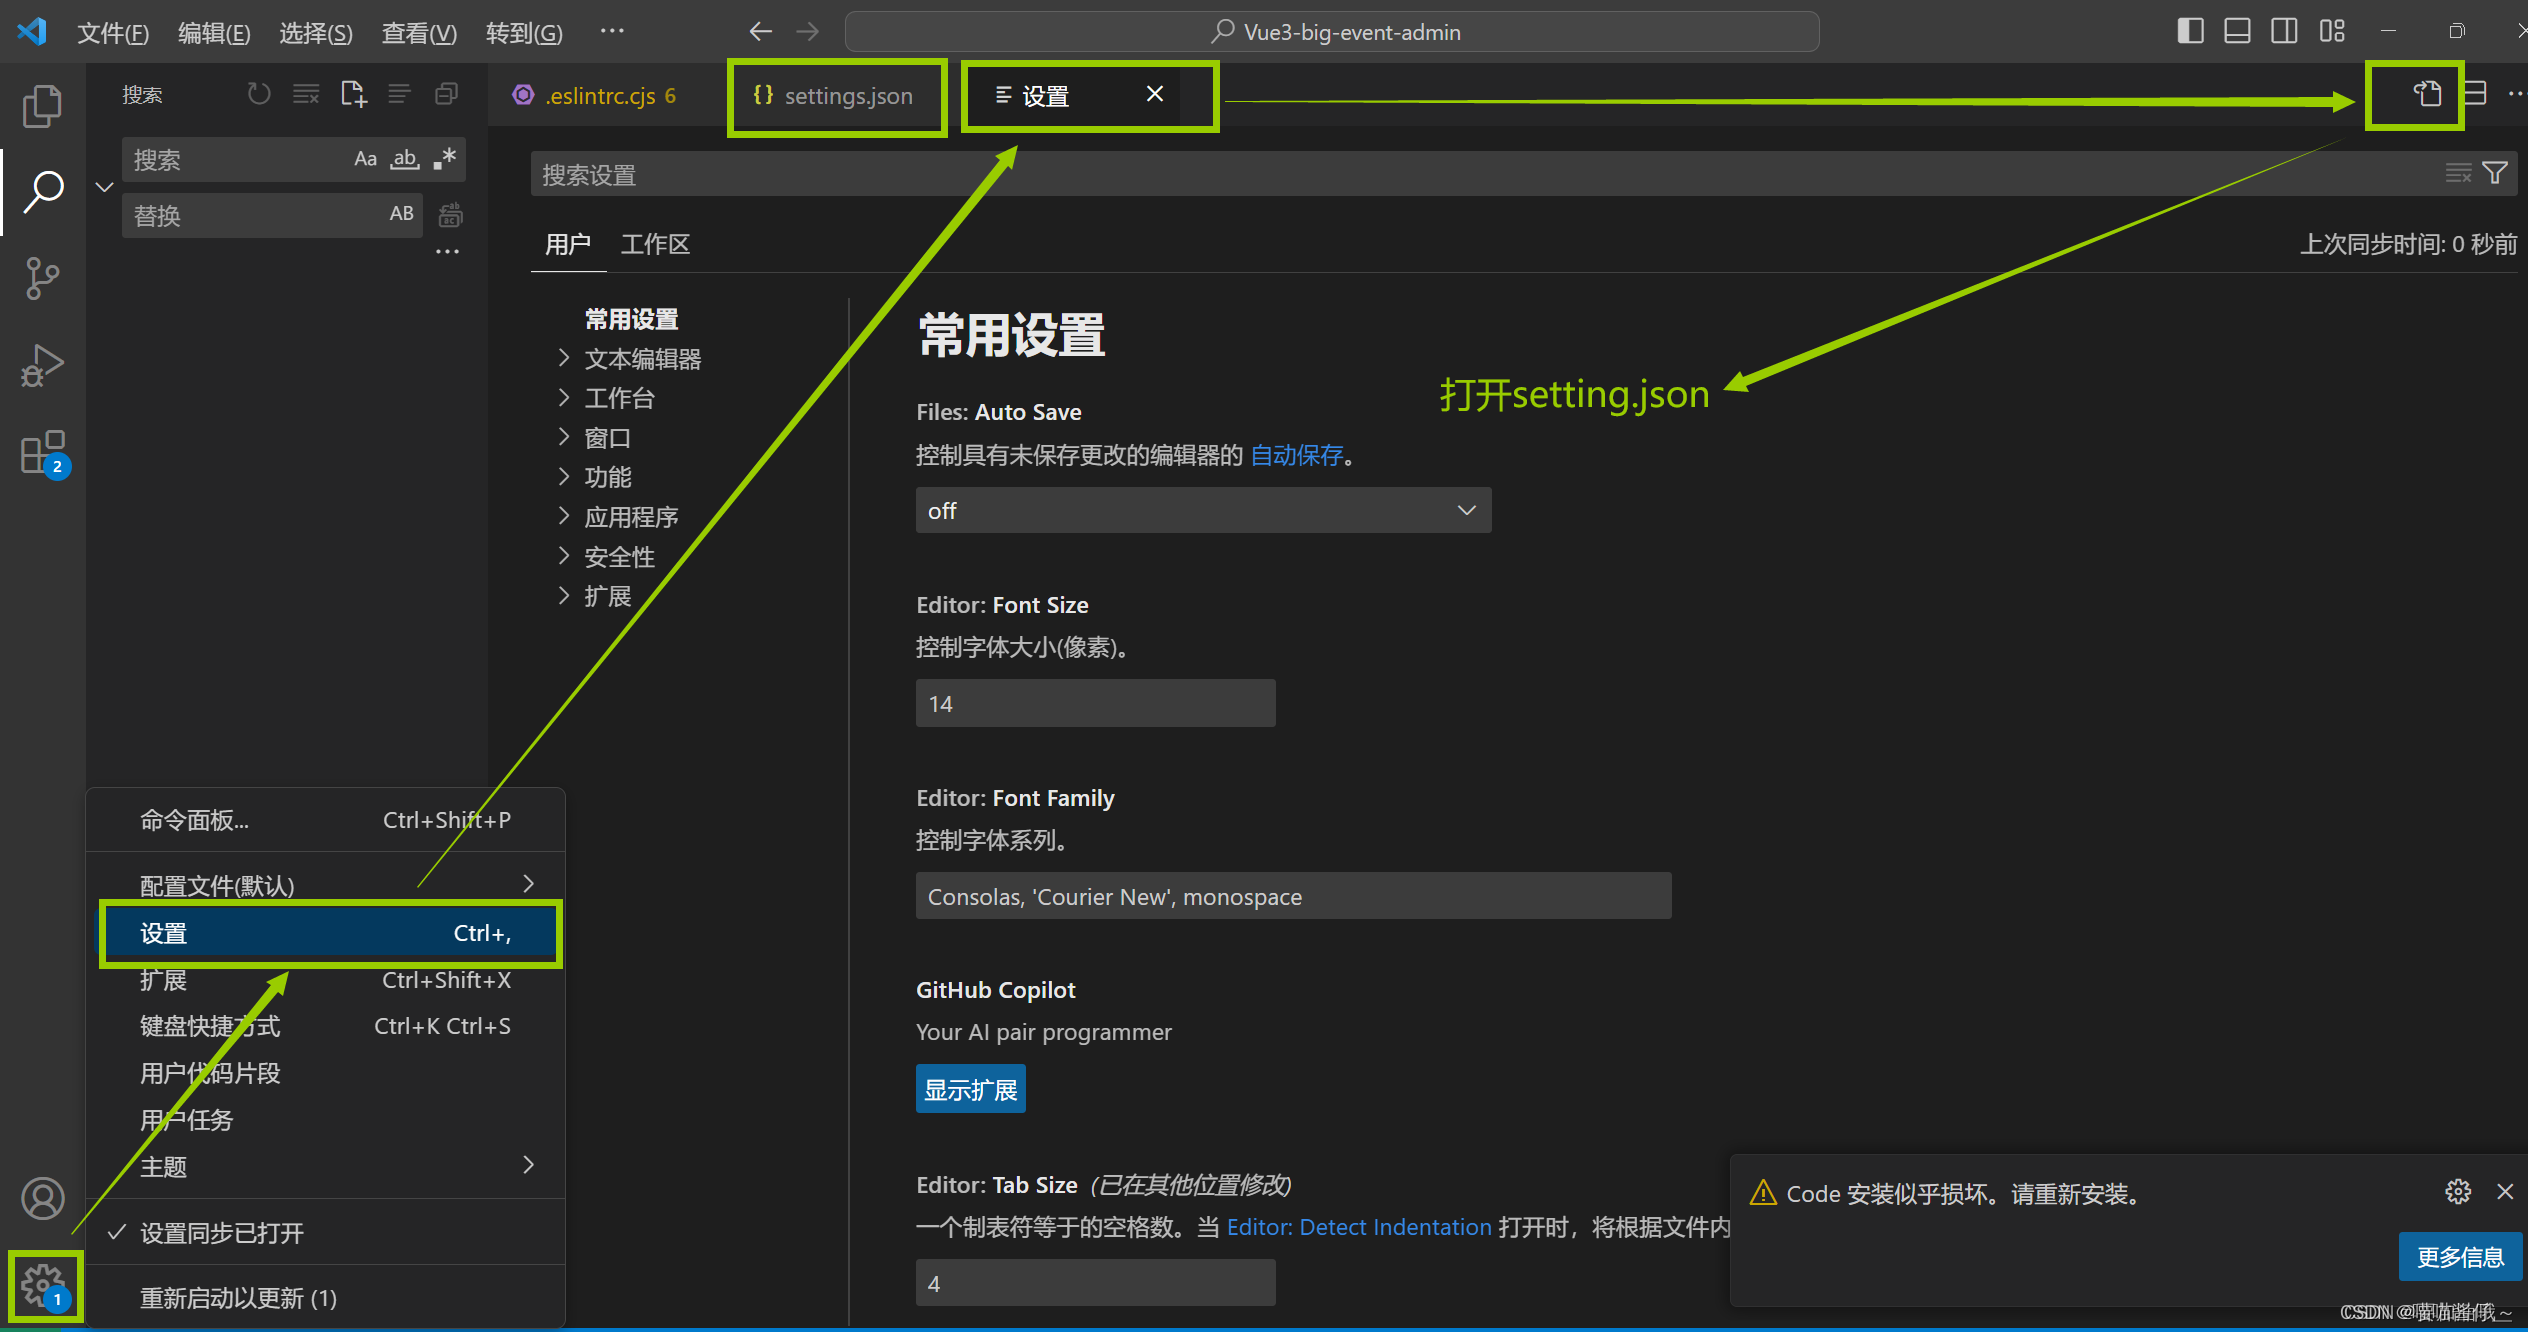Open the Explorer in the activity bar
The image size is (2528, 1332).
click(x=42, y=105)
